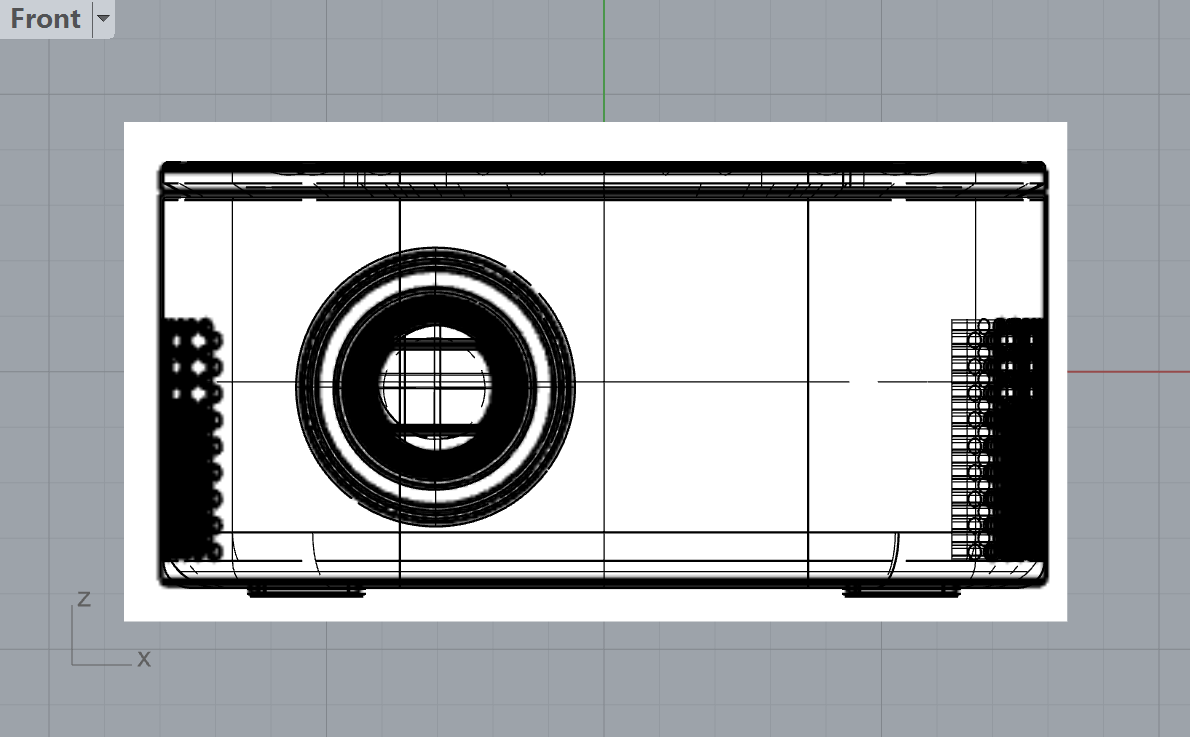1190x737 pixels.
Task: Click the gap in the horizontal center line
Action: 864,381
